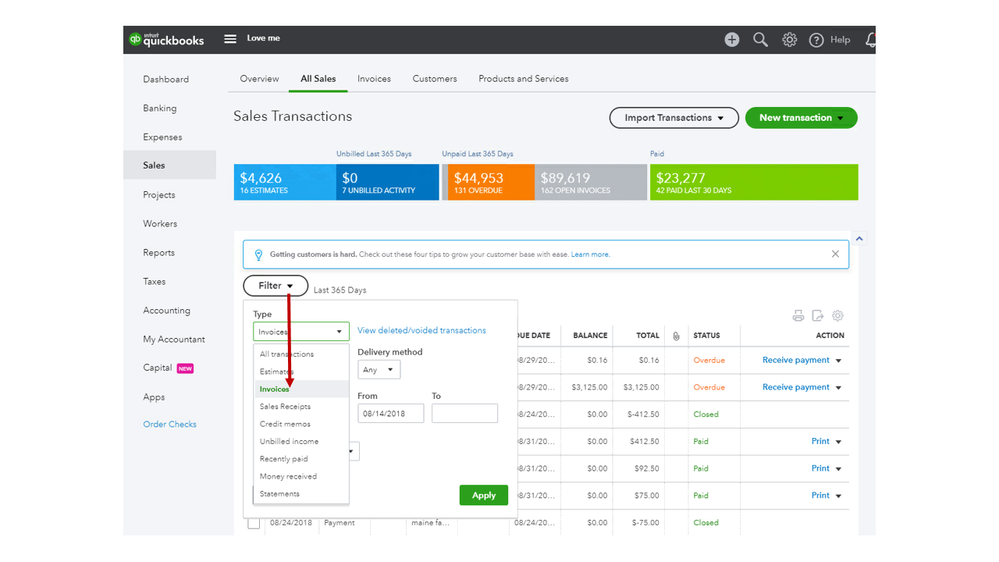Open View deleted/voided transactions link
The width and height of the screenshot is (999, 562).
pos(421,331)
